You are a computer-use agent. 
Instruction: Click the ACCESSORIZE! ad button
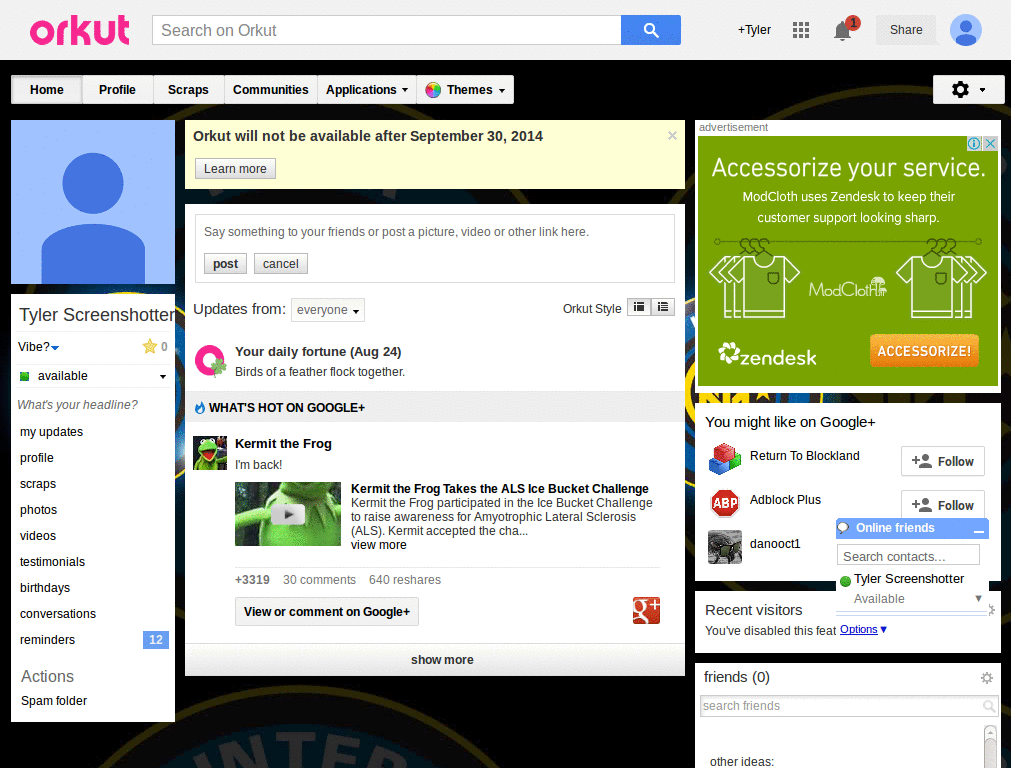tap(924, 351)
